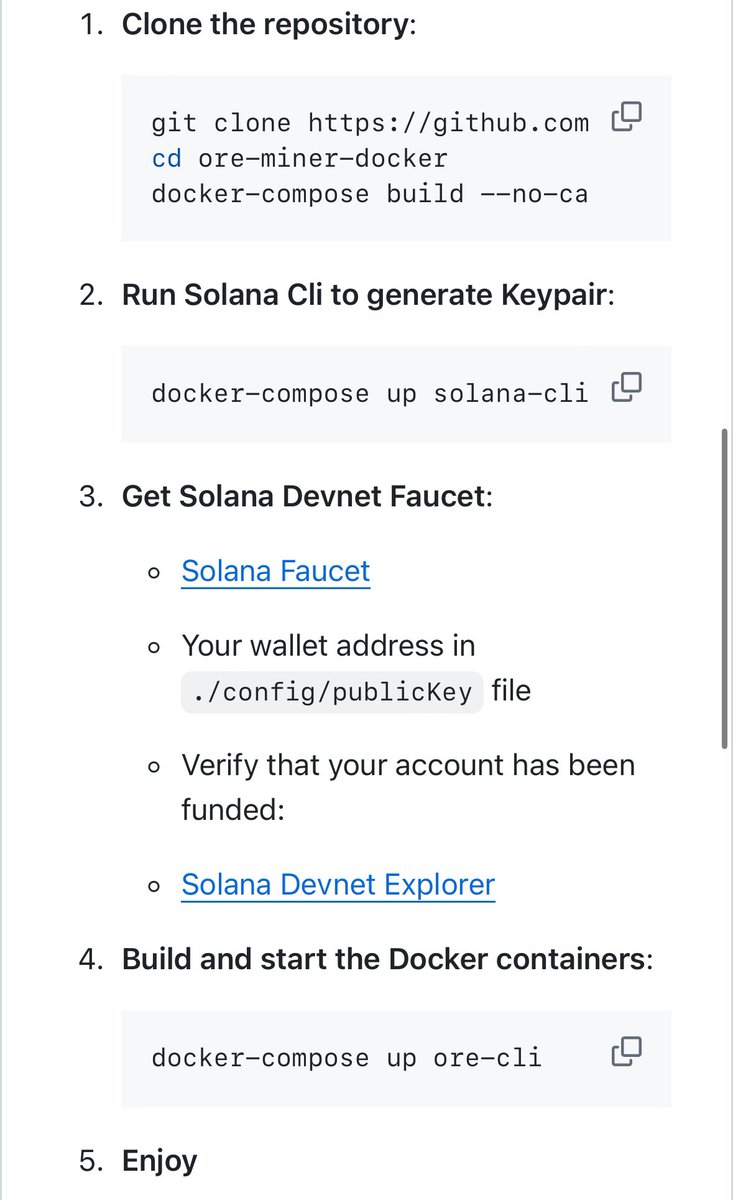Image resolution: width=733 pixels, height=1200 pixels.
Task: Click the ore-miner-docker directory name
Action: [323, 159]
